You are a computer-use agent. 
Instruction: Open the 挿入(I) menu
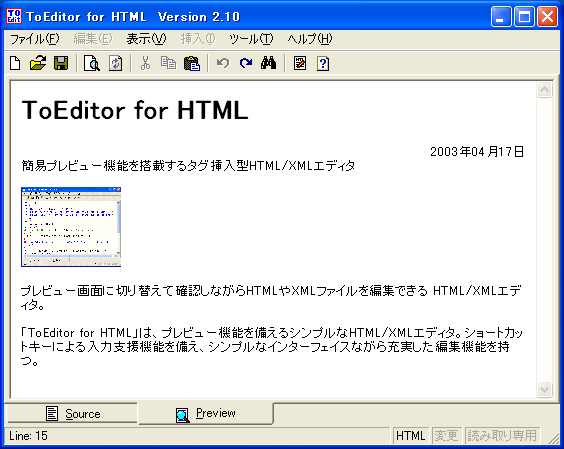(x=198, y=39)
